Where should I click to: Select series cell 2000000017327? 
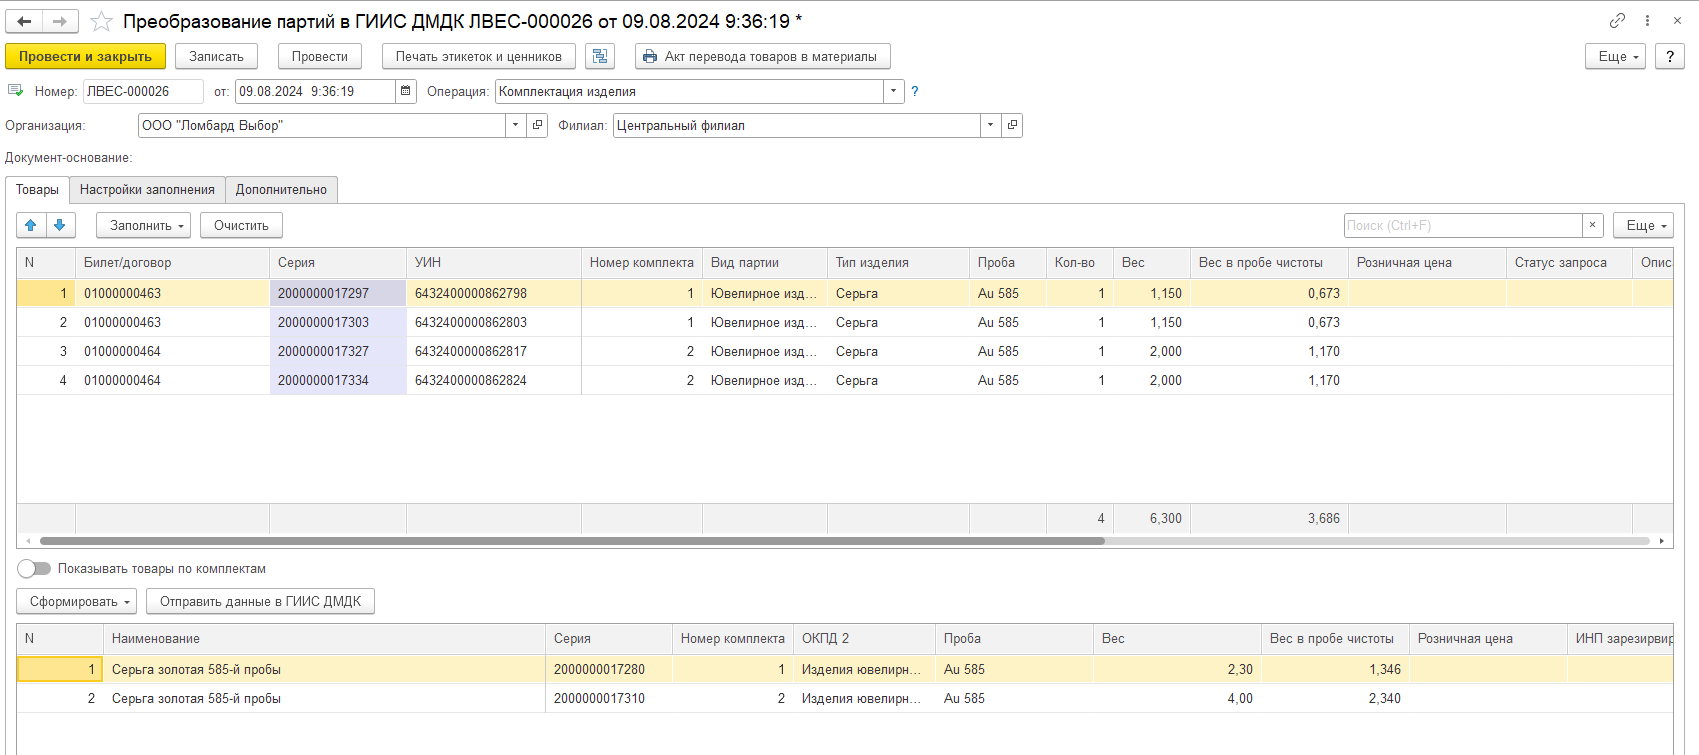(338, 351)
